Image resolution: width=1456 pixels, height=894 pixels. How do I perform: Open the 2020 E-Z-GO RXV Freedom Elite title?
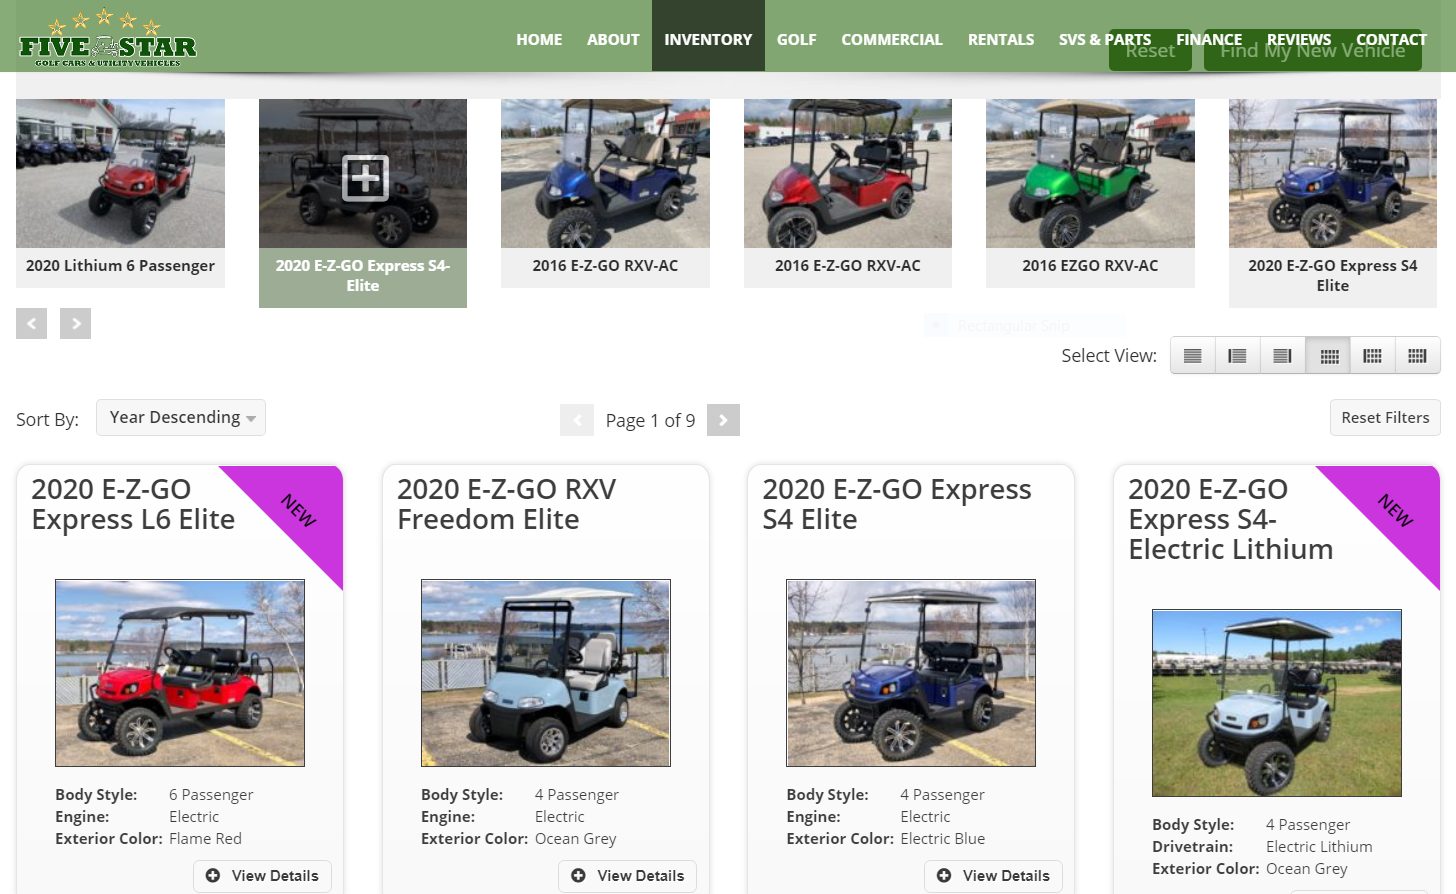pos(506,504)
